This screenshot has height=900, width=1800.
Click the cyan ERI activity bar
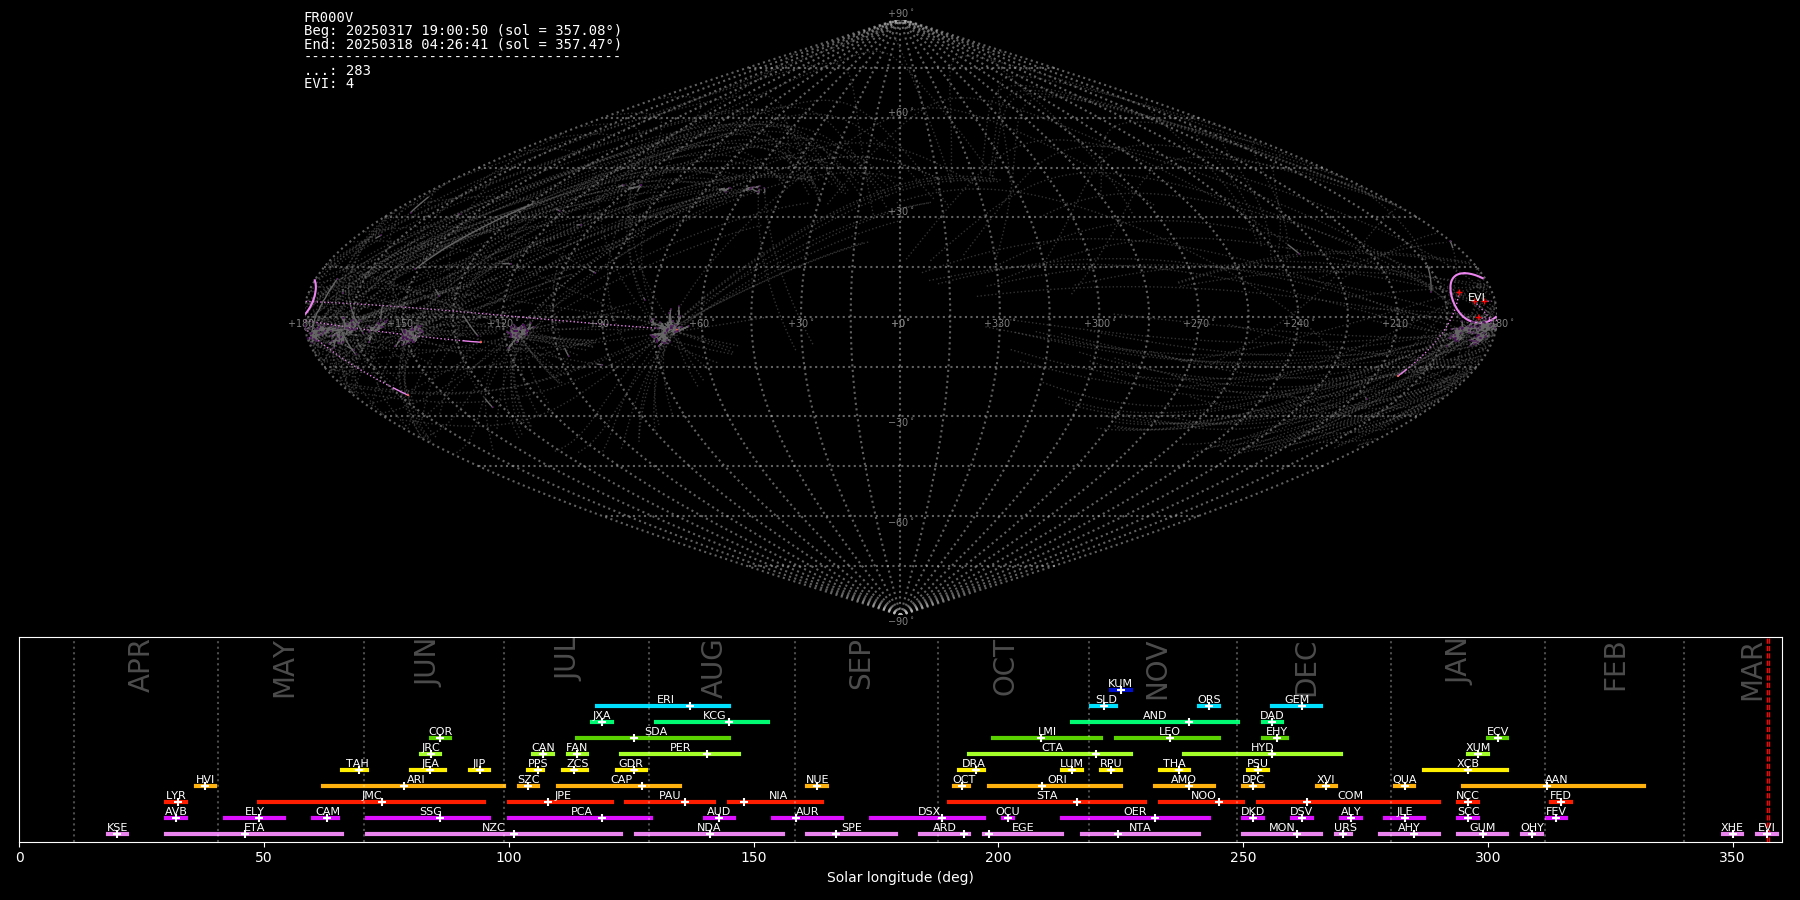tap(663, 706)
